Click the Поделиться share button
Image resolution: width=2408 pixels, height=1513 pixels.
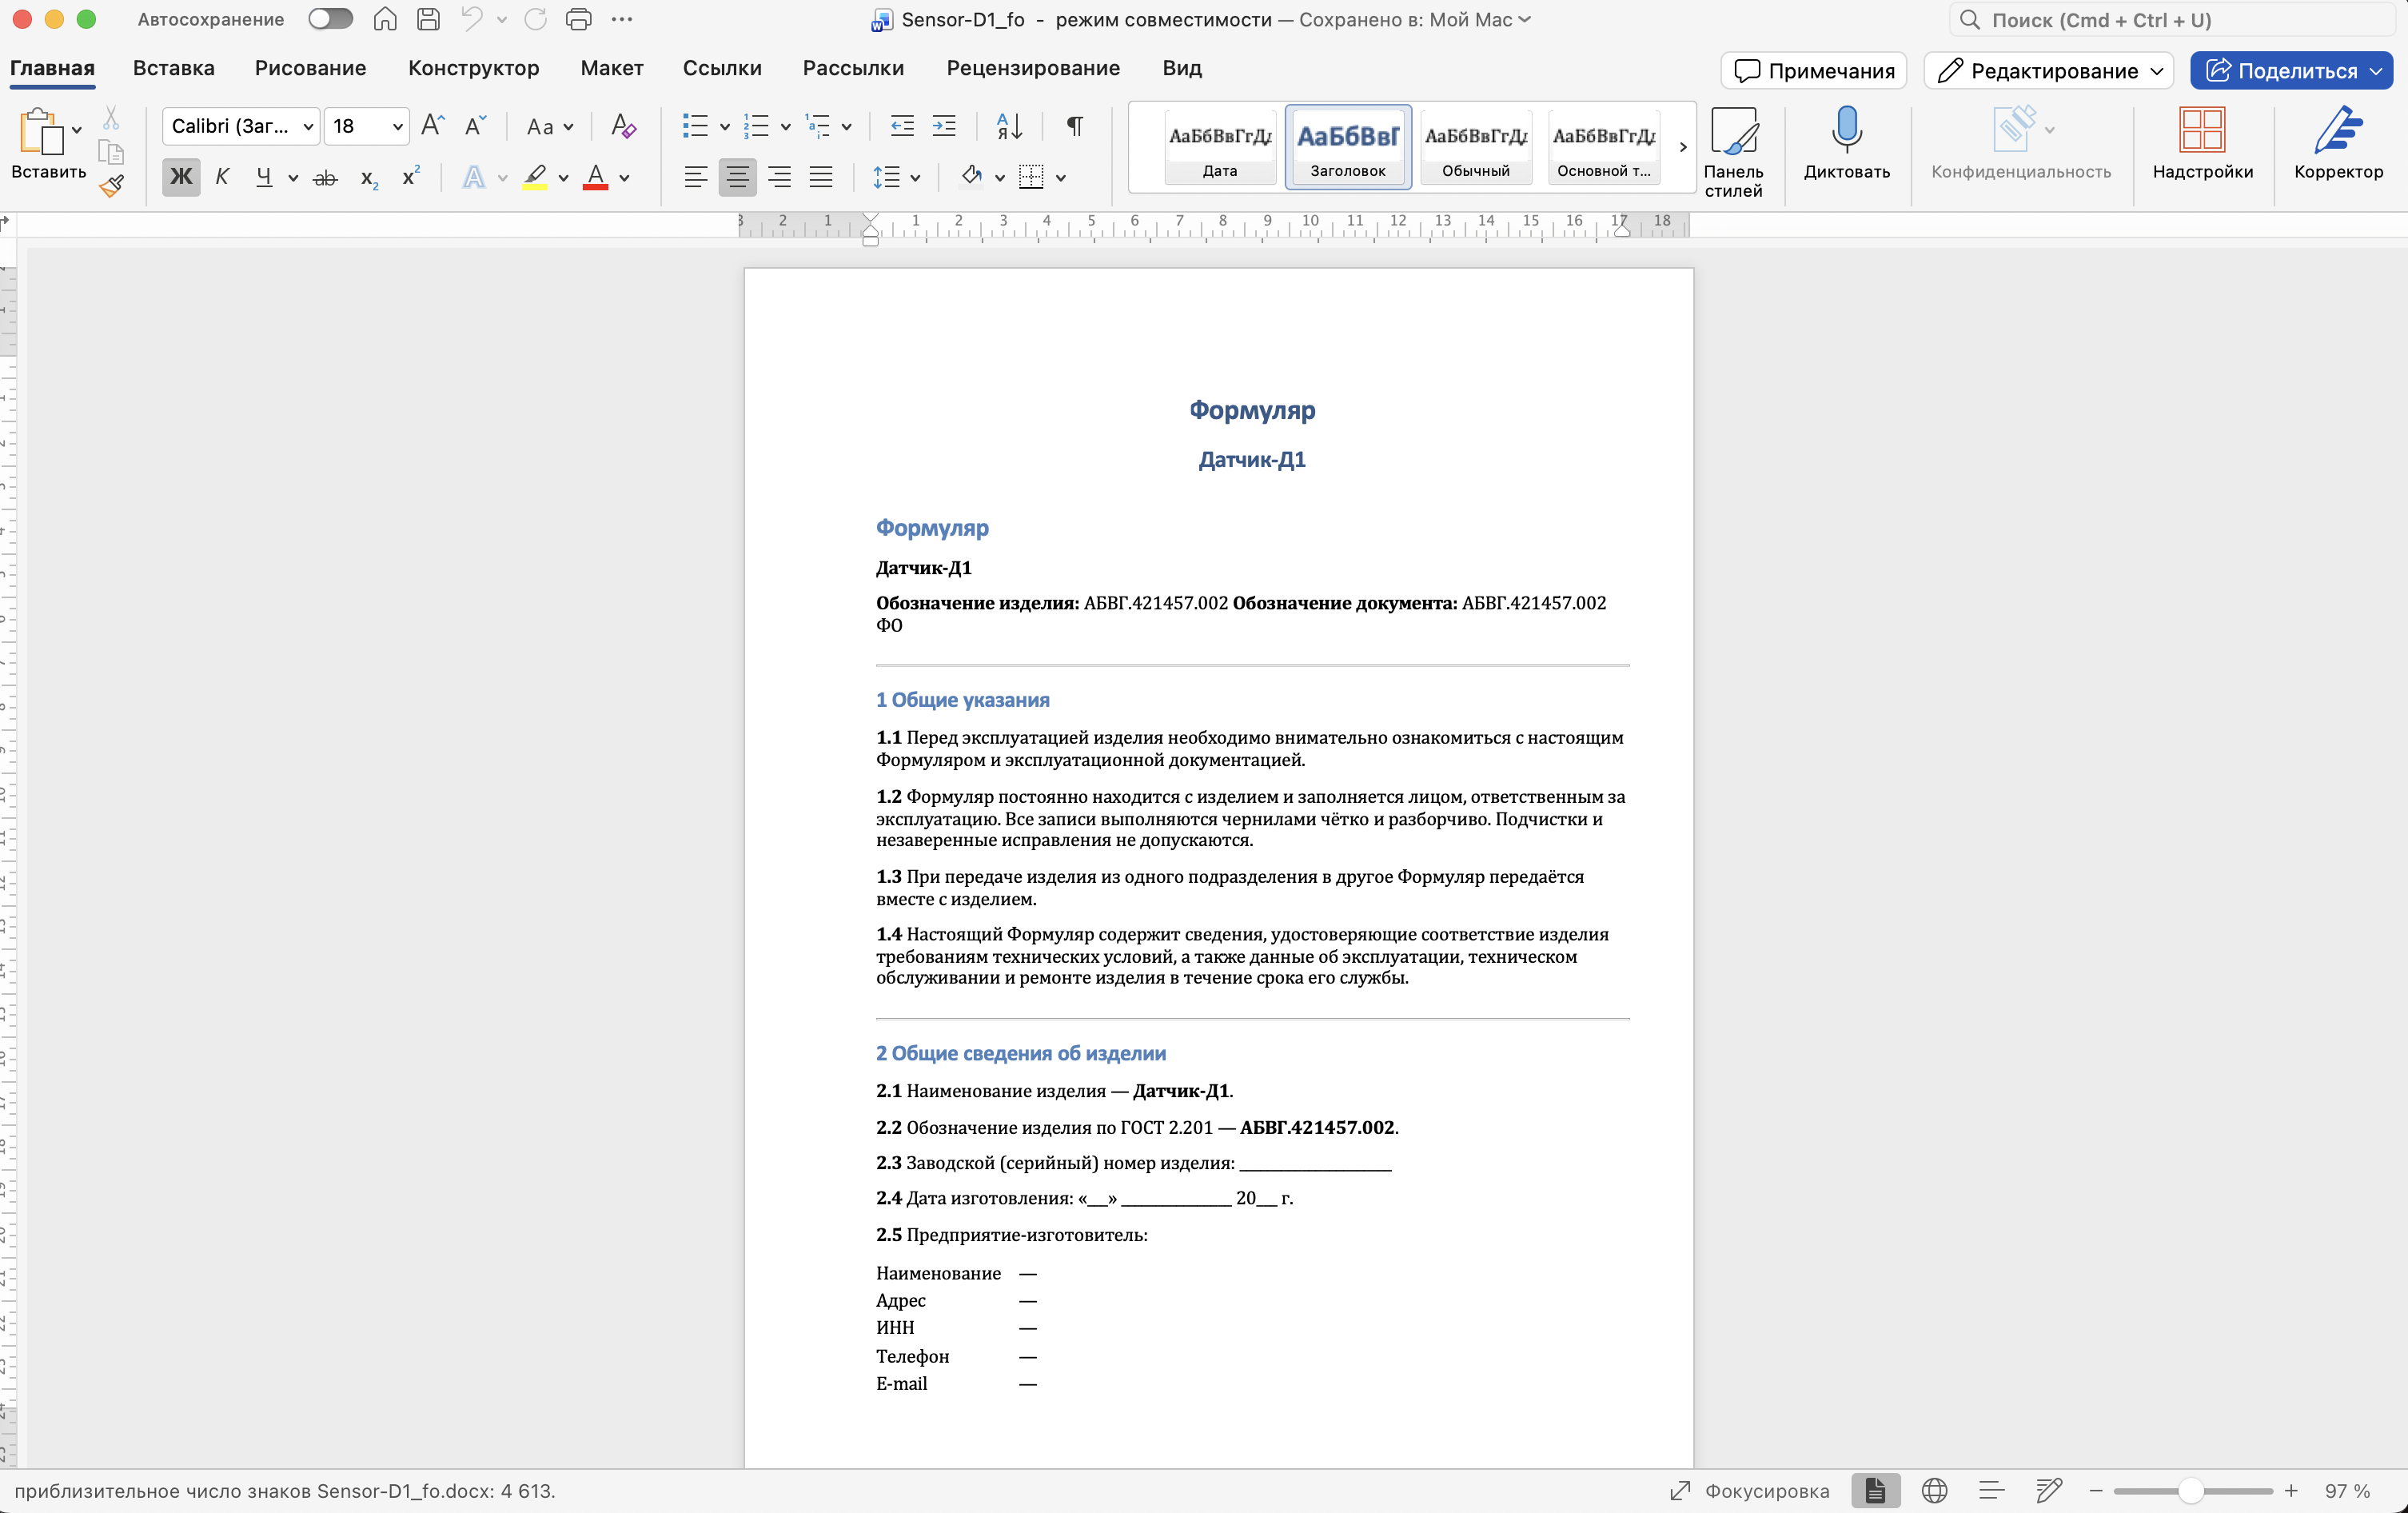pos(2291,70)
